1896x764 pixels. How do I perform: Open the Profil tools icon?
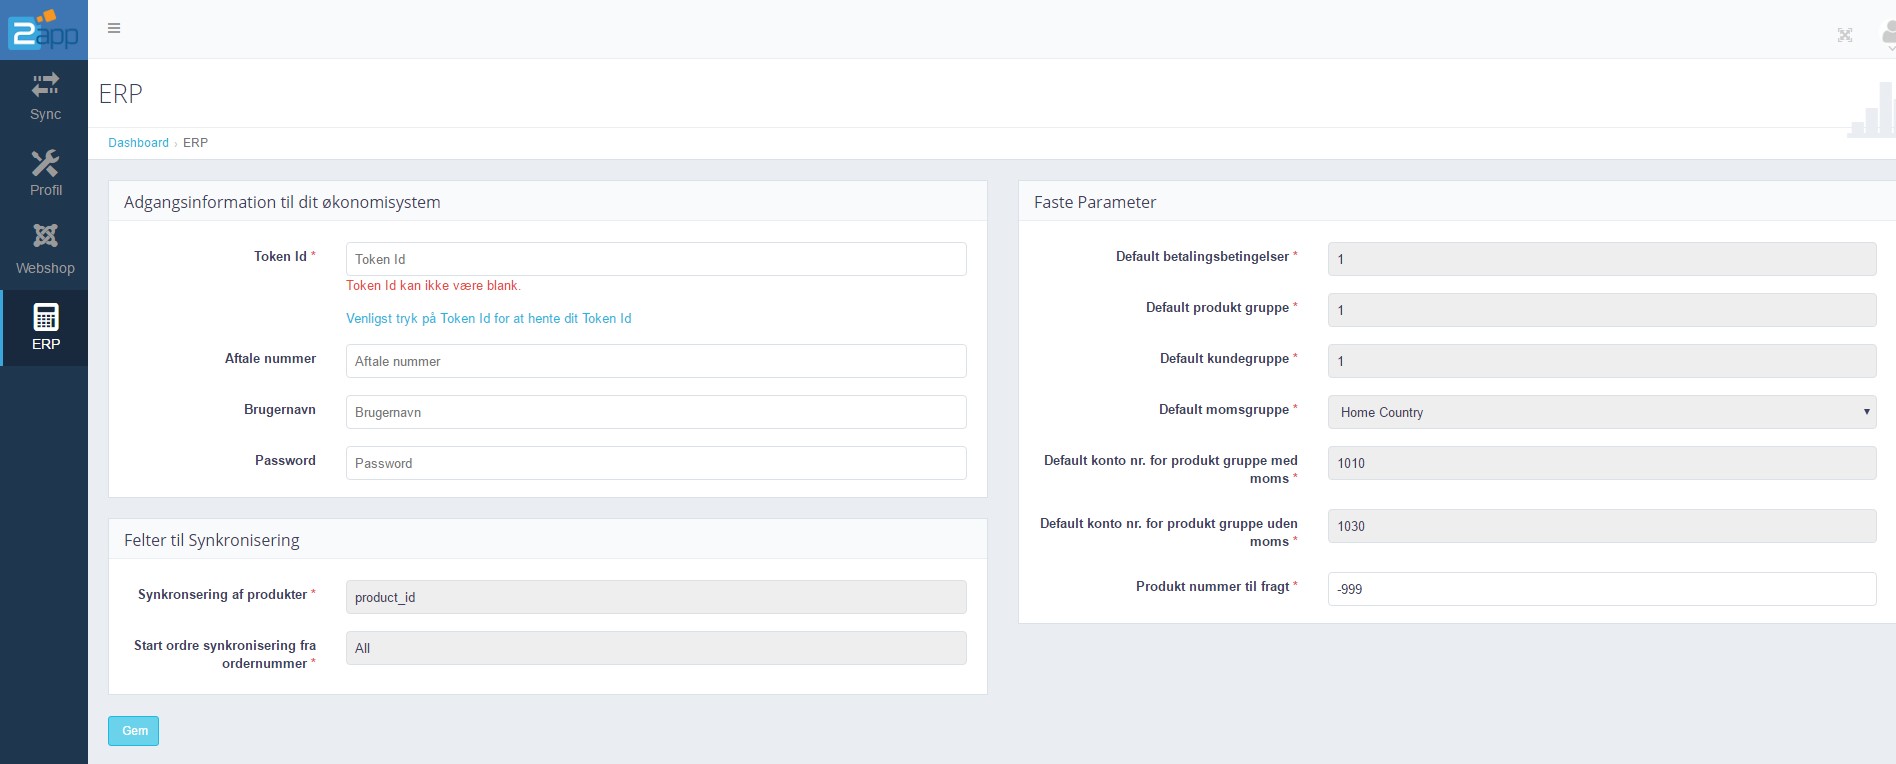pyautogui.click(x=45, y=163)
